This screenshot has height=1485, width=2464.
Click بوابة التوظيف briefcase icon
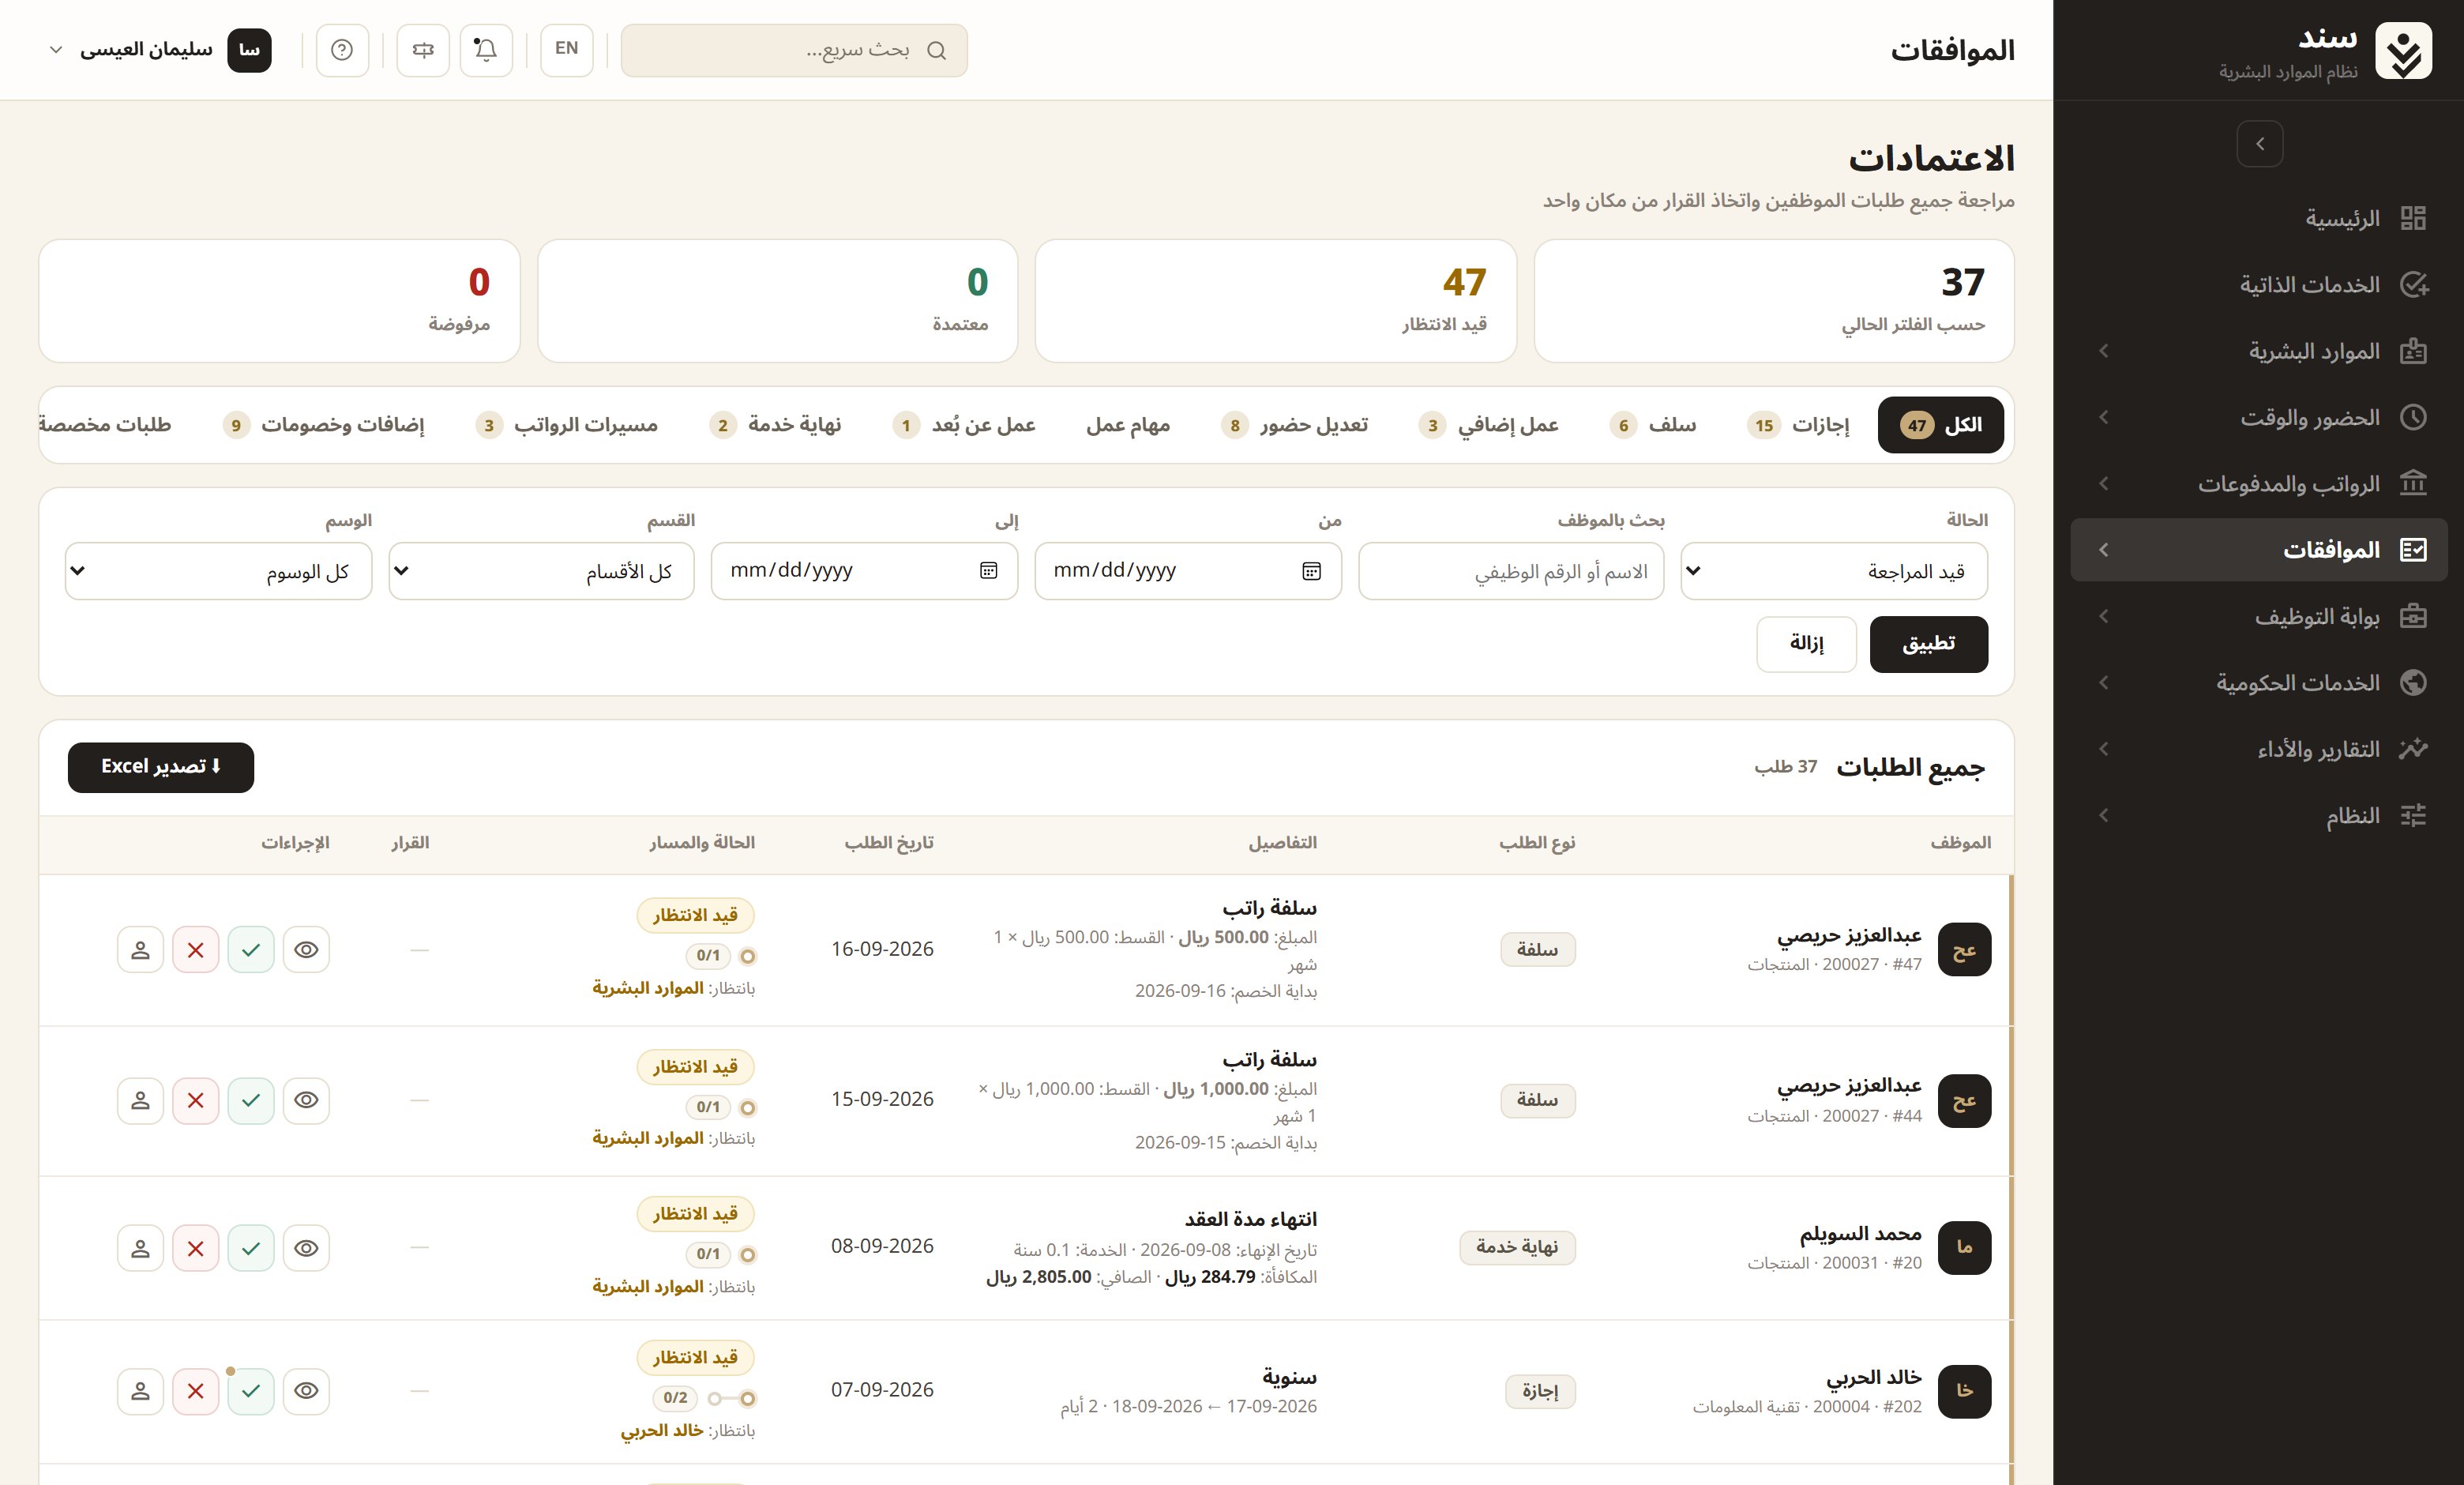point(2413,616)
